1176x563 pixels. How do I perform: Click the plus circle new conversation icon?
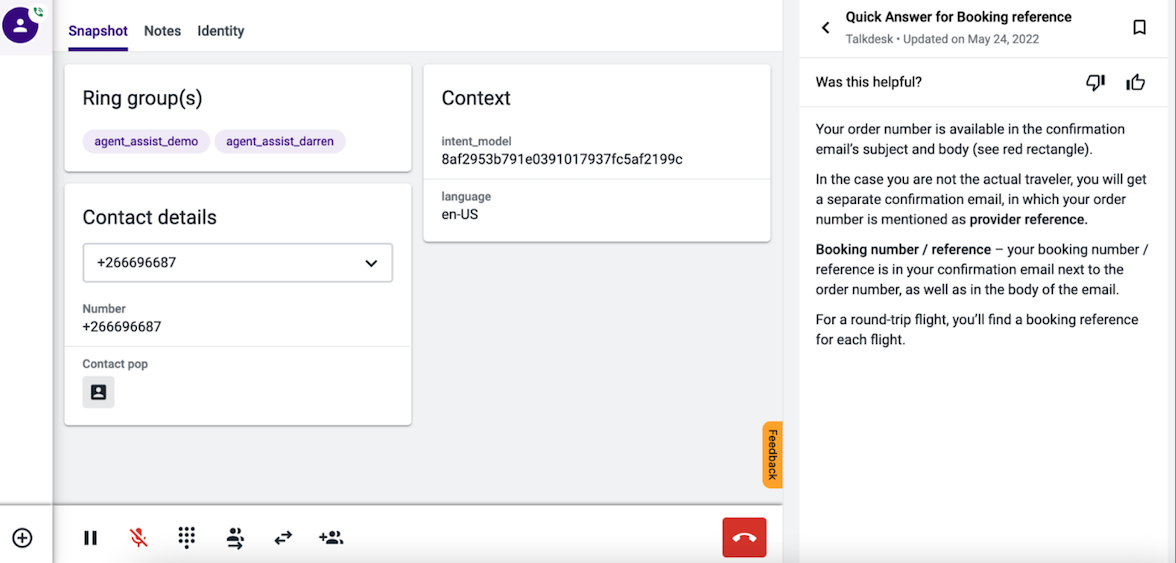pyautogui.click(x=23, y=538)
